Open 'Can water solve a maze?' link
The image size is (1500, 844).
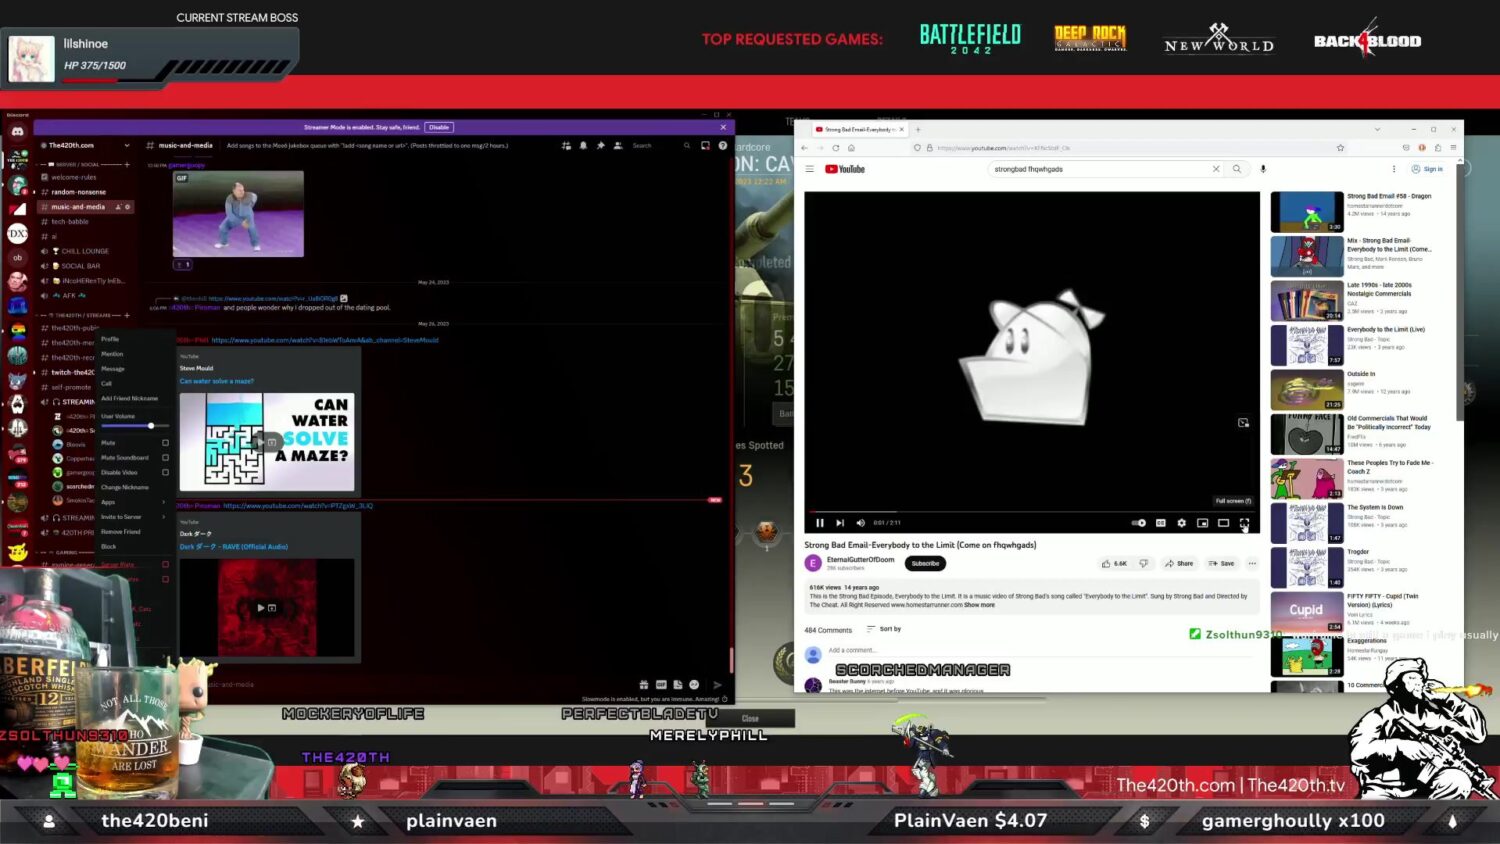217,381
